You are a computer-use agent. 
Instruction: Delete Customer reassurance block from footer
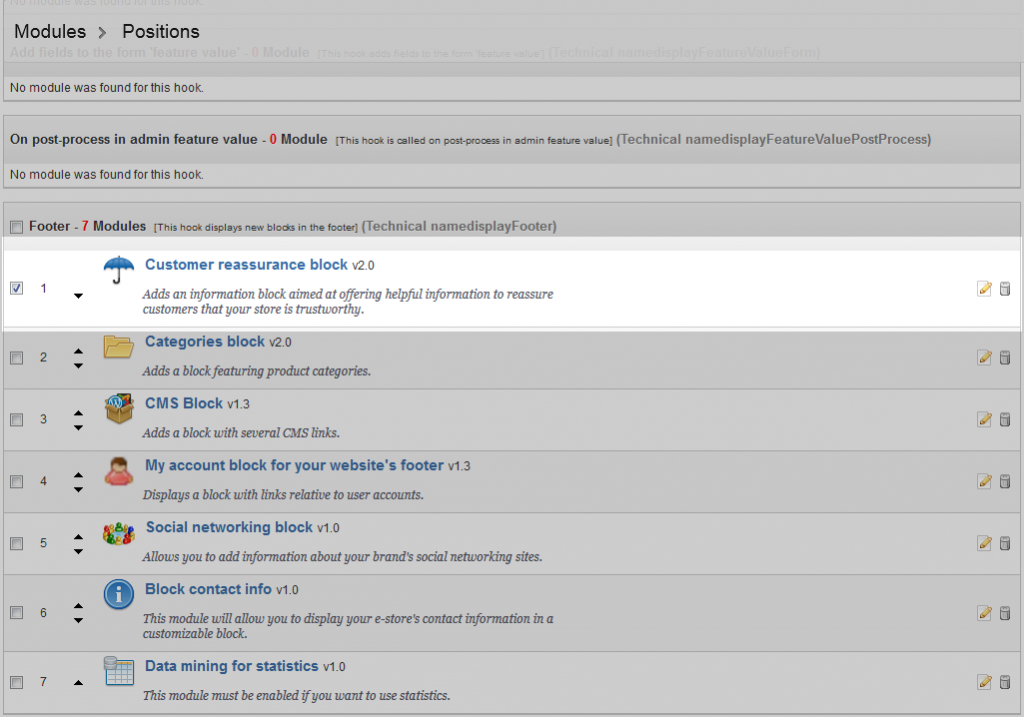1005,289
